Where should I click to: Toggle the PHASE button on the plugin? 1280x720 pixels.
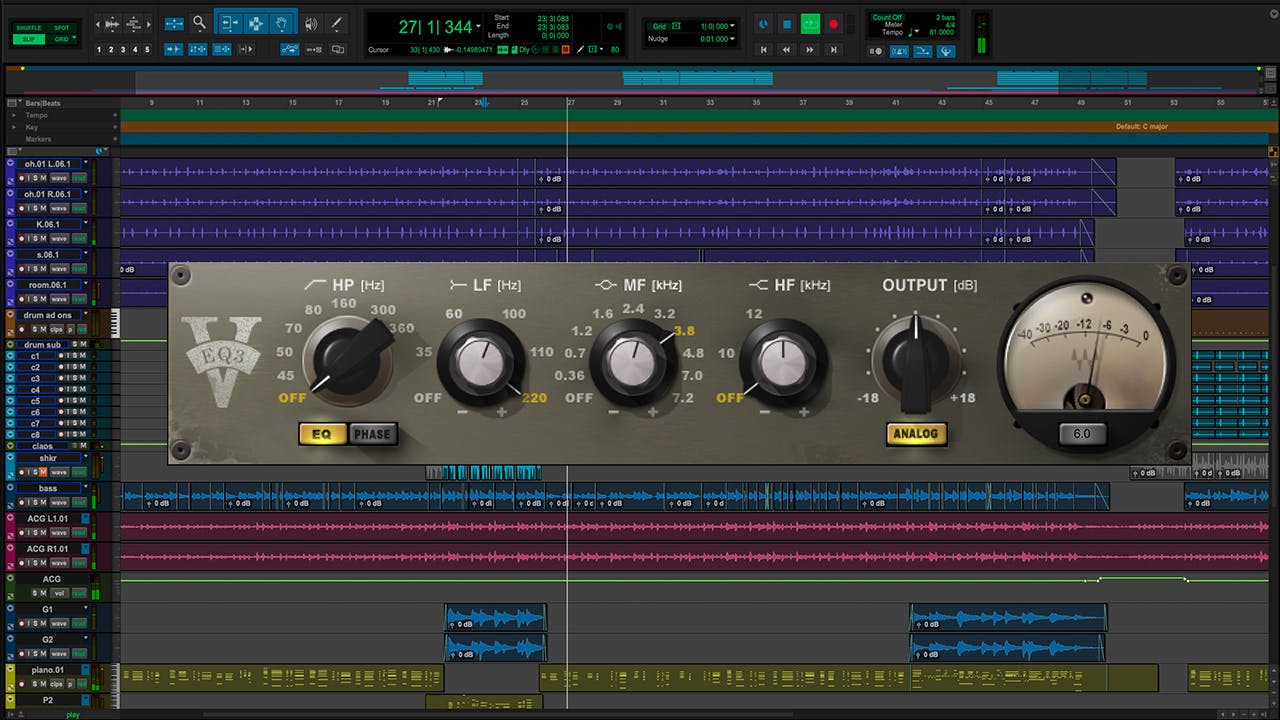coord(372,434)
